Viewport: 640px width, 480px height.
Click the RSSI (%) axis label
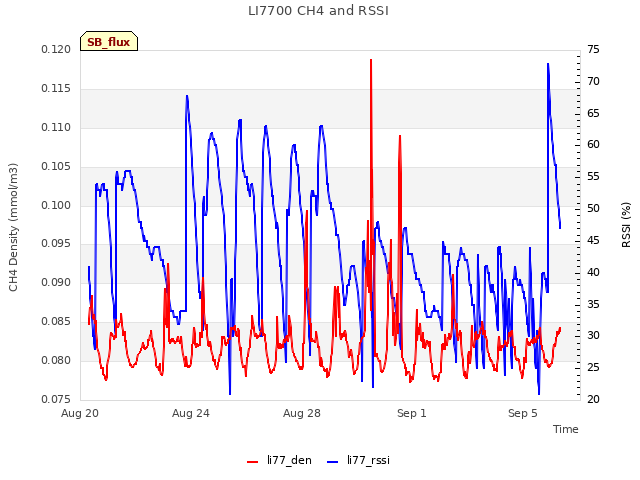(626, 224)
